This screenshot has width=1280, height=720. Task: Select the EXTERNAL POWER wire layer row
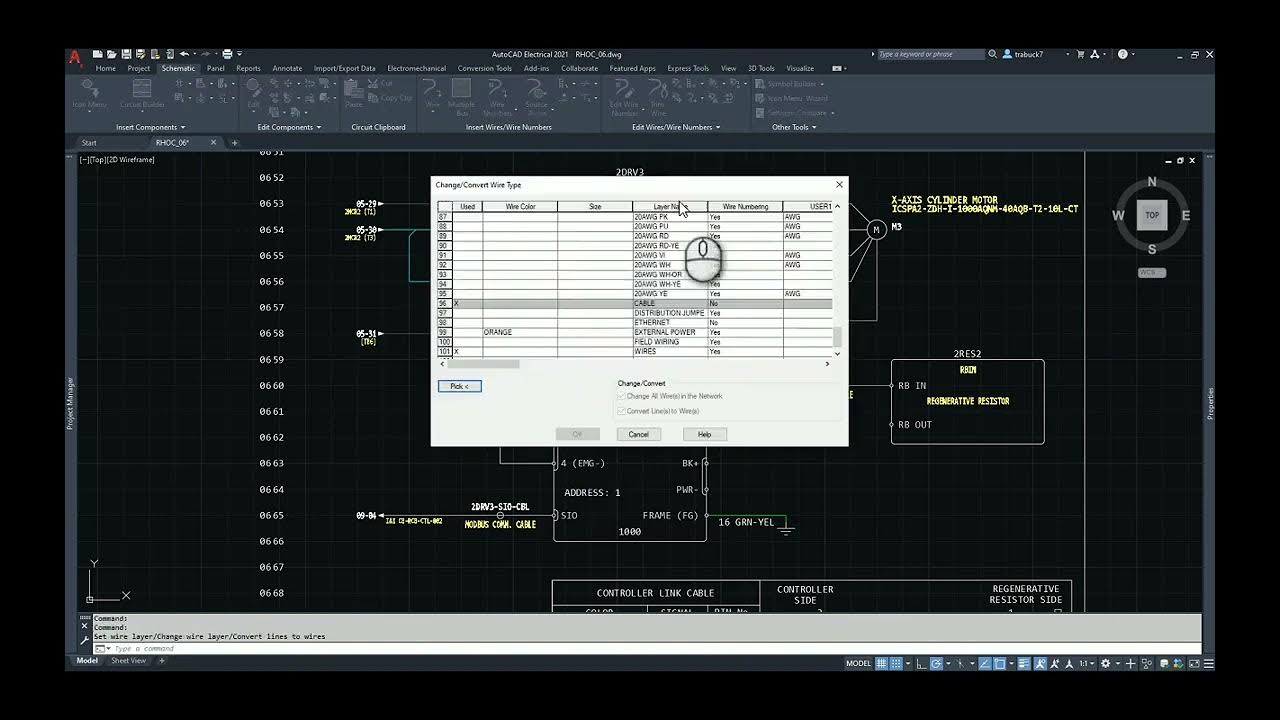[635, 332]
